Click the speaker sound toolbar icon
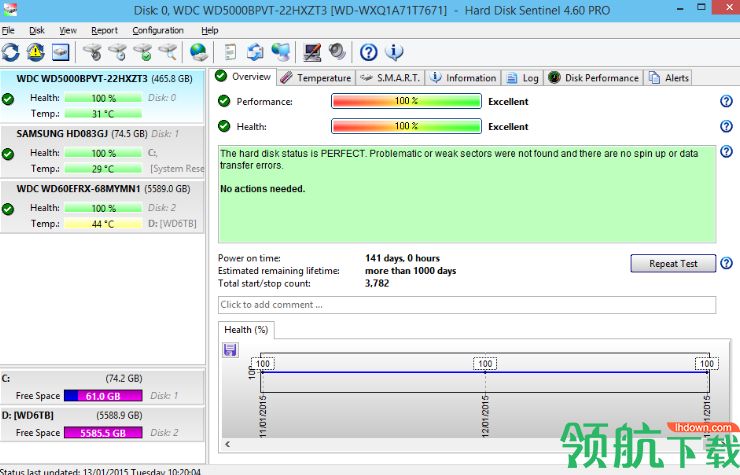 [x=337, y=51]
